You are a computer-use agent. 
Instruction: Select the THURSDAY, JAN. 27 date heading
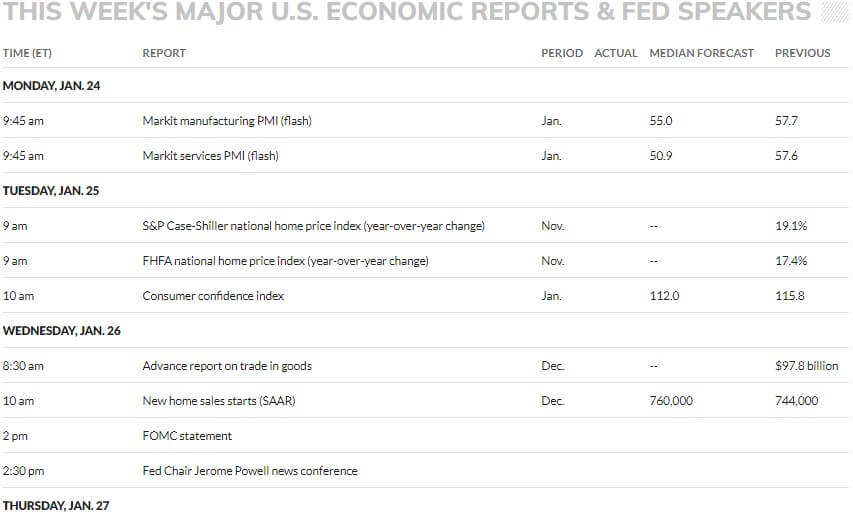click(56, 506)
